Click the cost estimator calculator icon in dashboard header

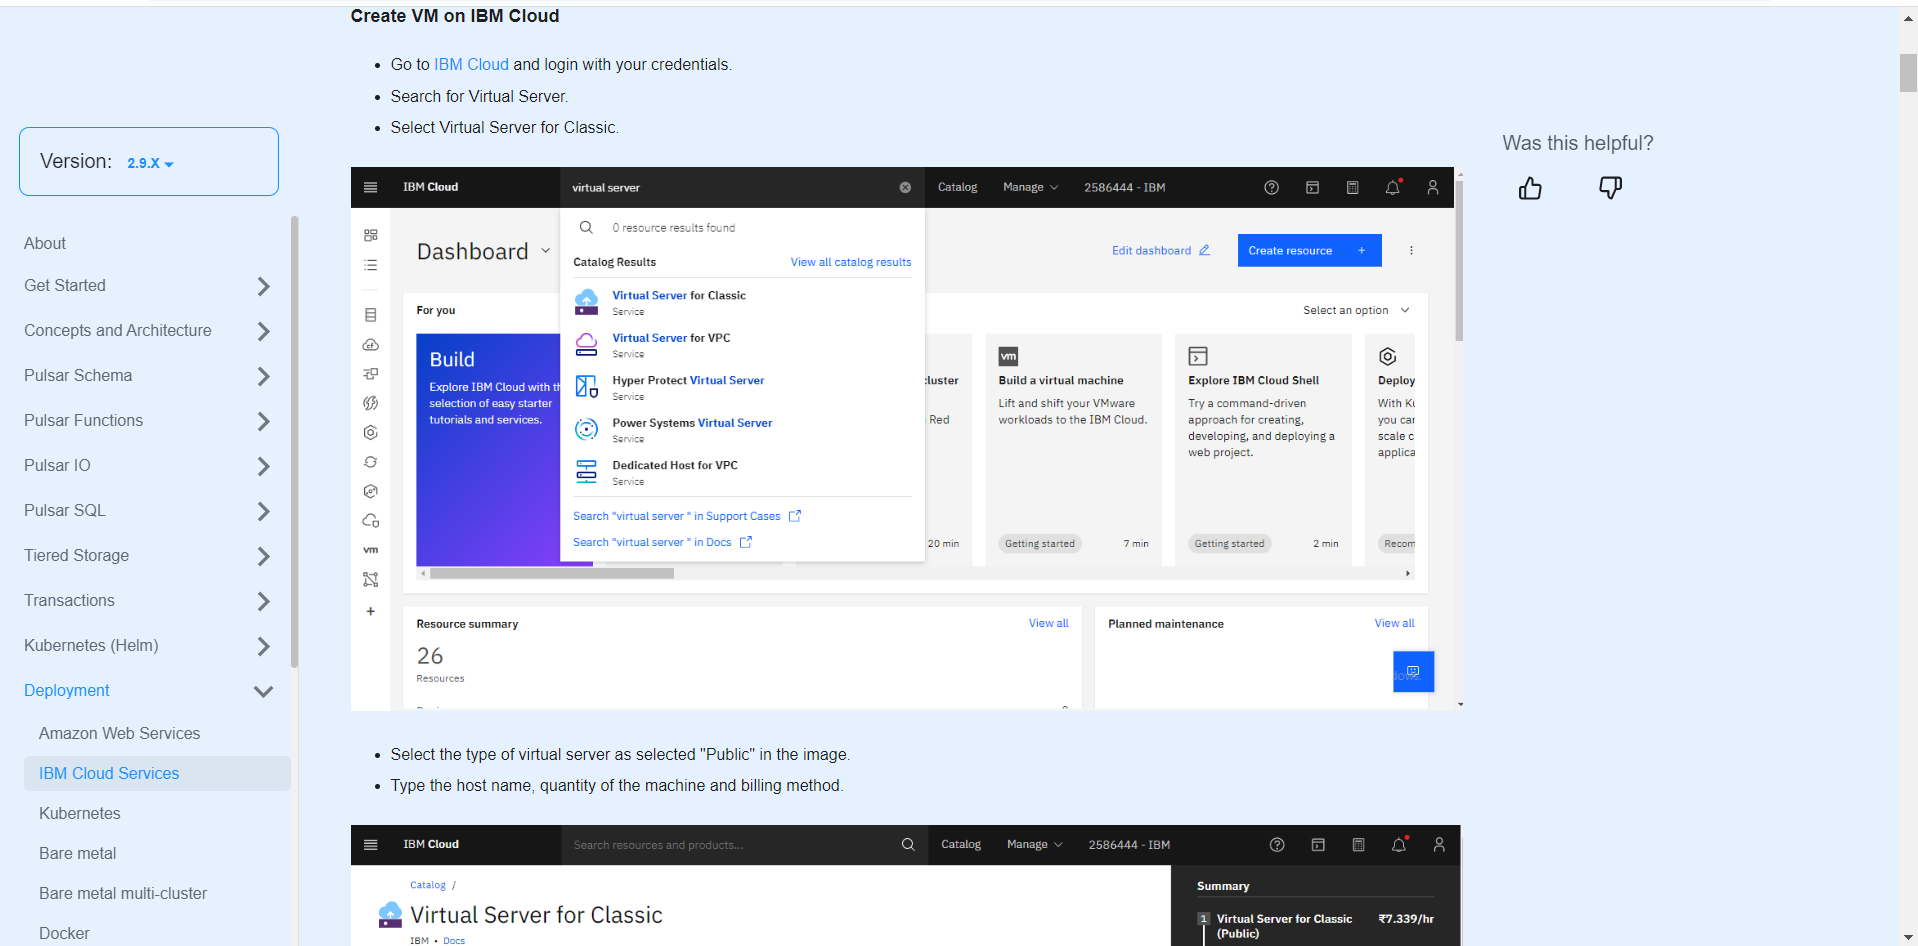(1352, 187)
